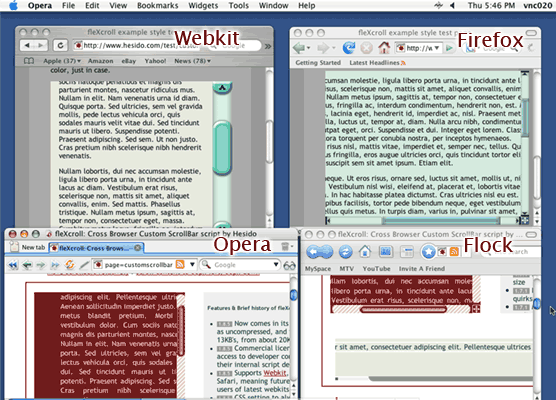Click Firefox back history dropdown arrow
Screen dimensions: 556x400
[309, 48]
